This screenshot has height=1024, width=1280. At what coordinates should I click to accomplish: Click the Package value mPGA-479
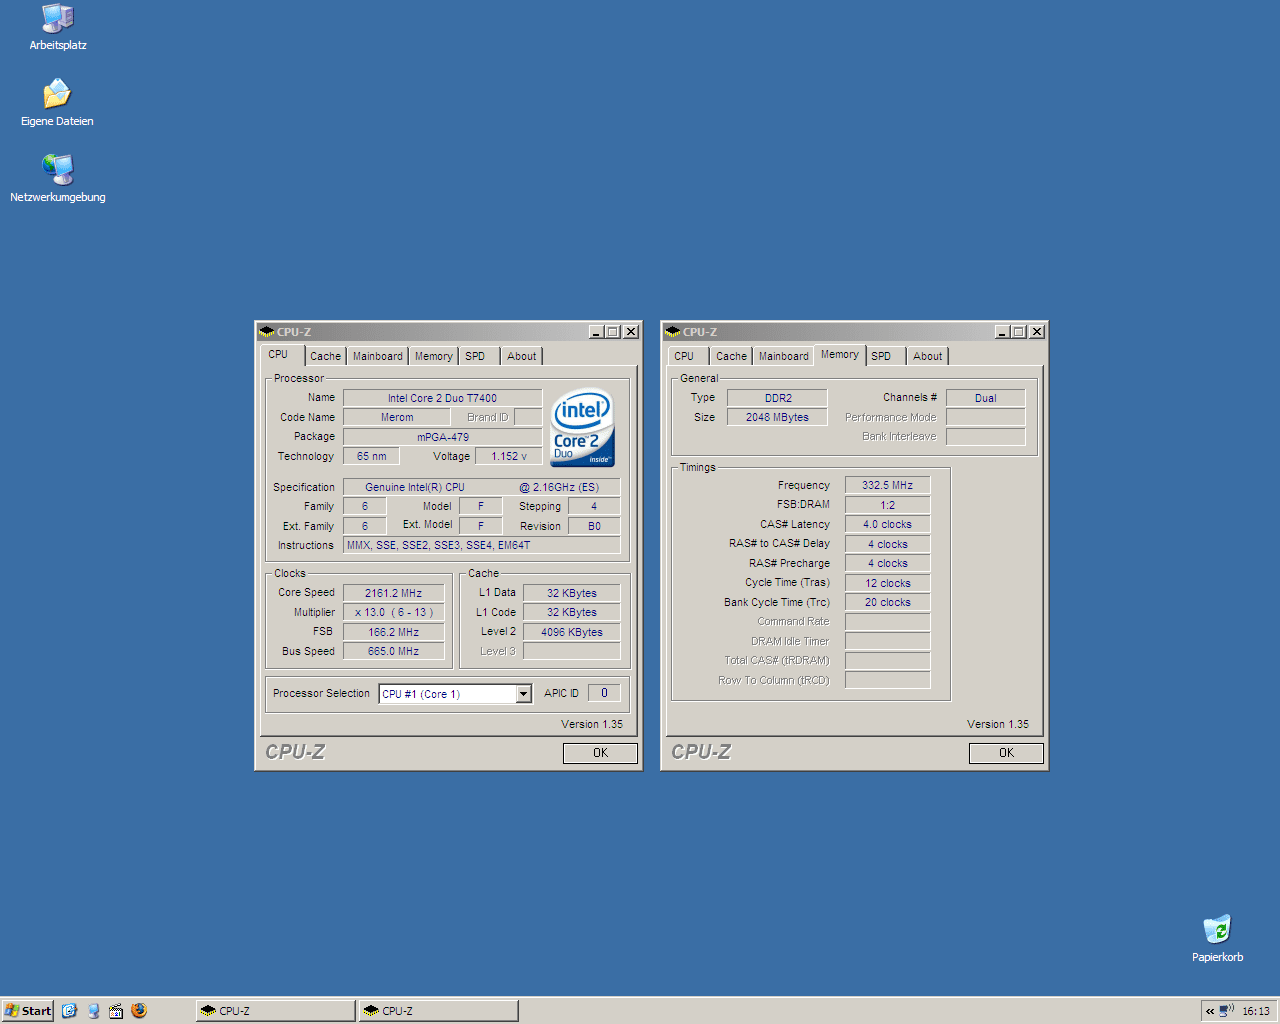(442, 437)
